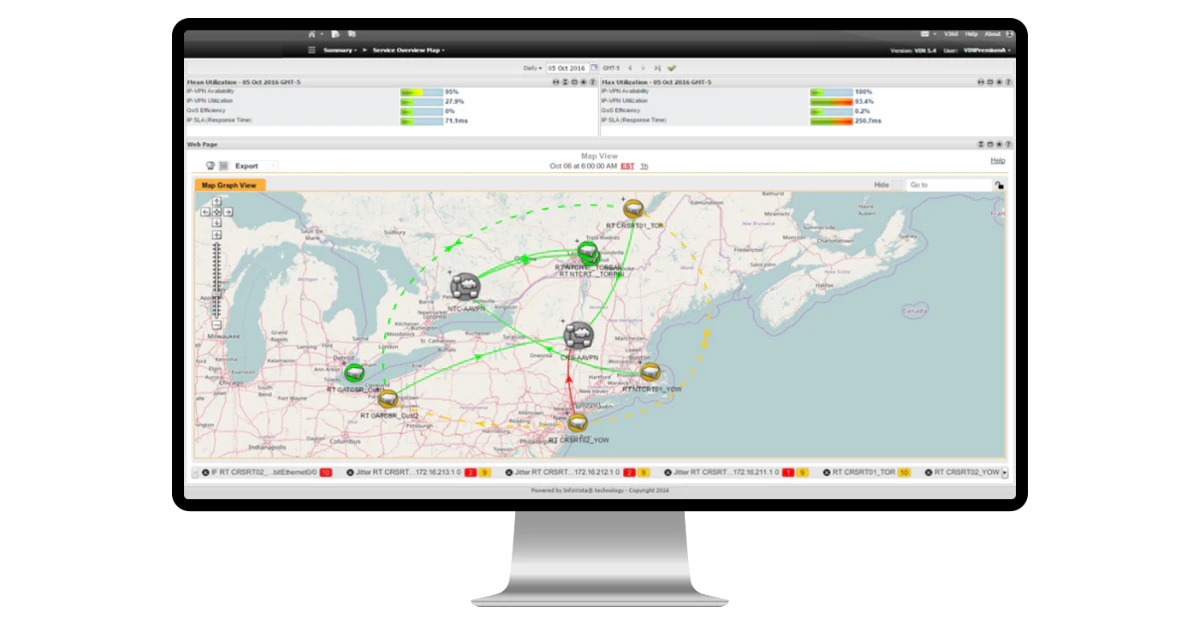The width and height of the screenshot is (1200, 625).
Task: Click the Export button
Action: [x=245, y=165]
